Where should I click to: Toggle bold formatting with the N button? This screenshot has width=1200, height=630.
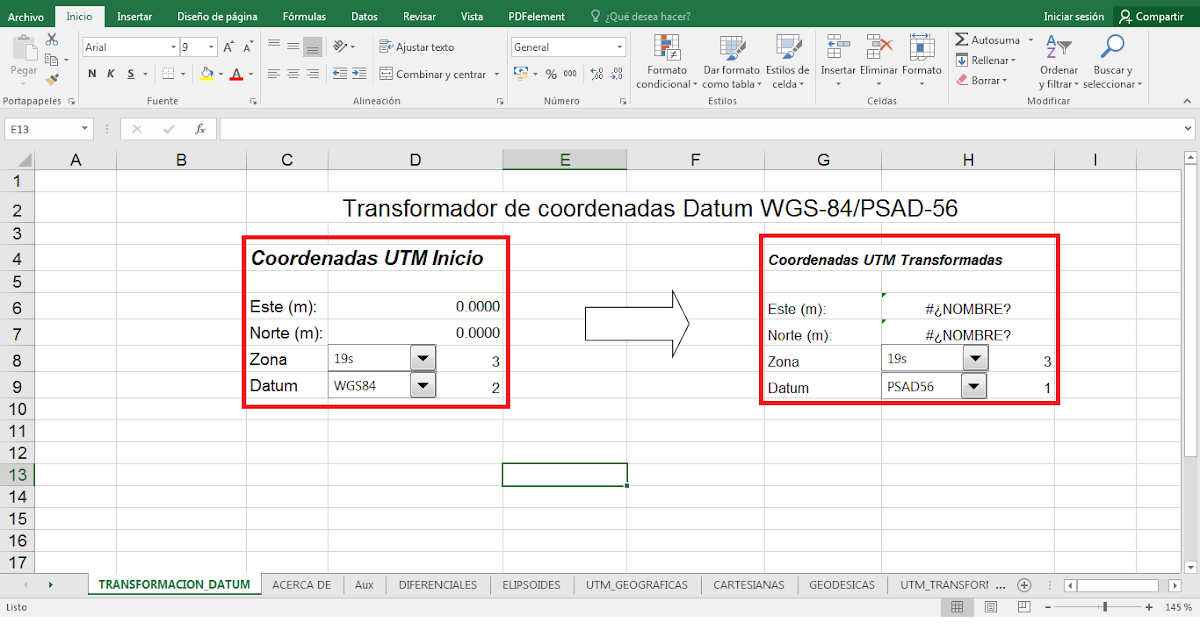point(91,73)
